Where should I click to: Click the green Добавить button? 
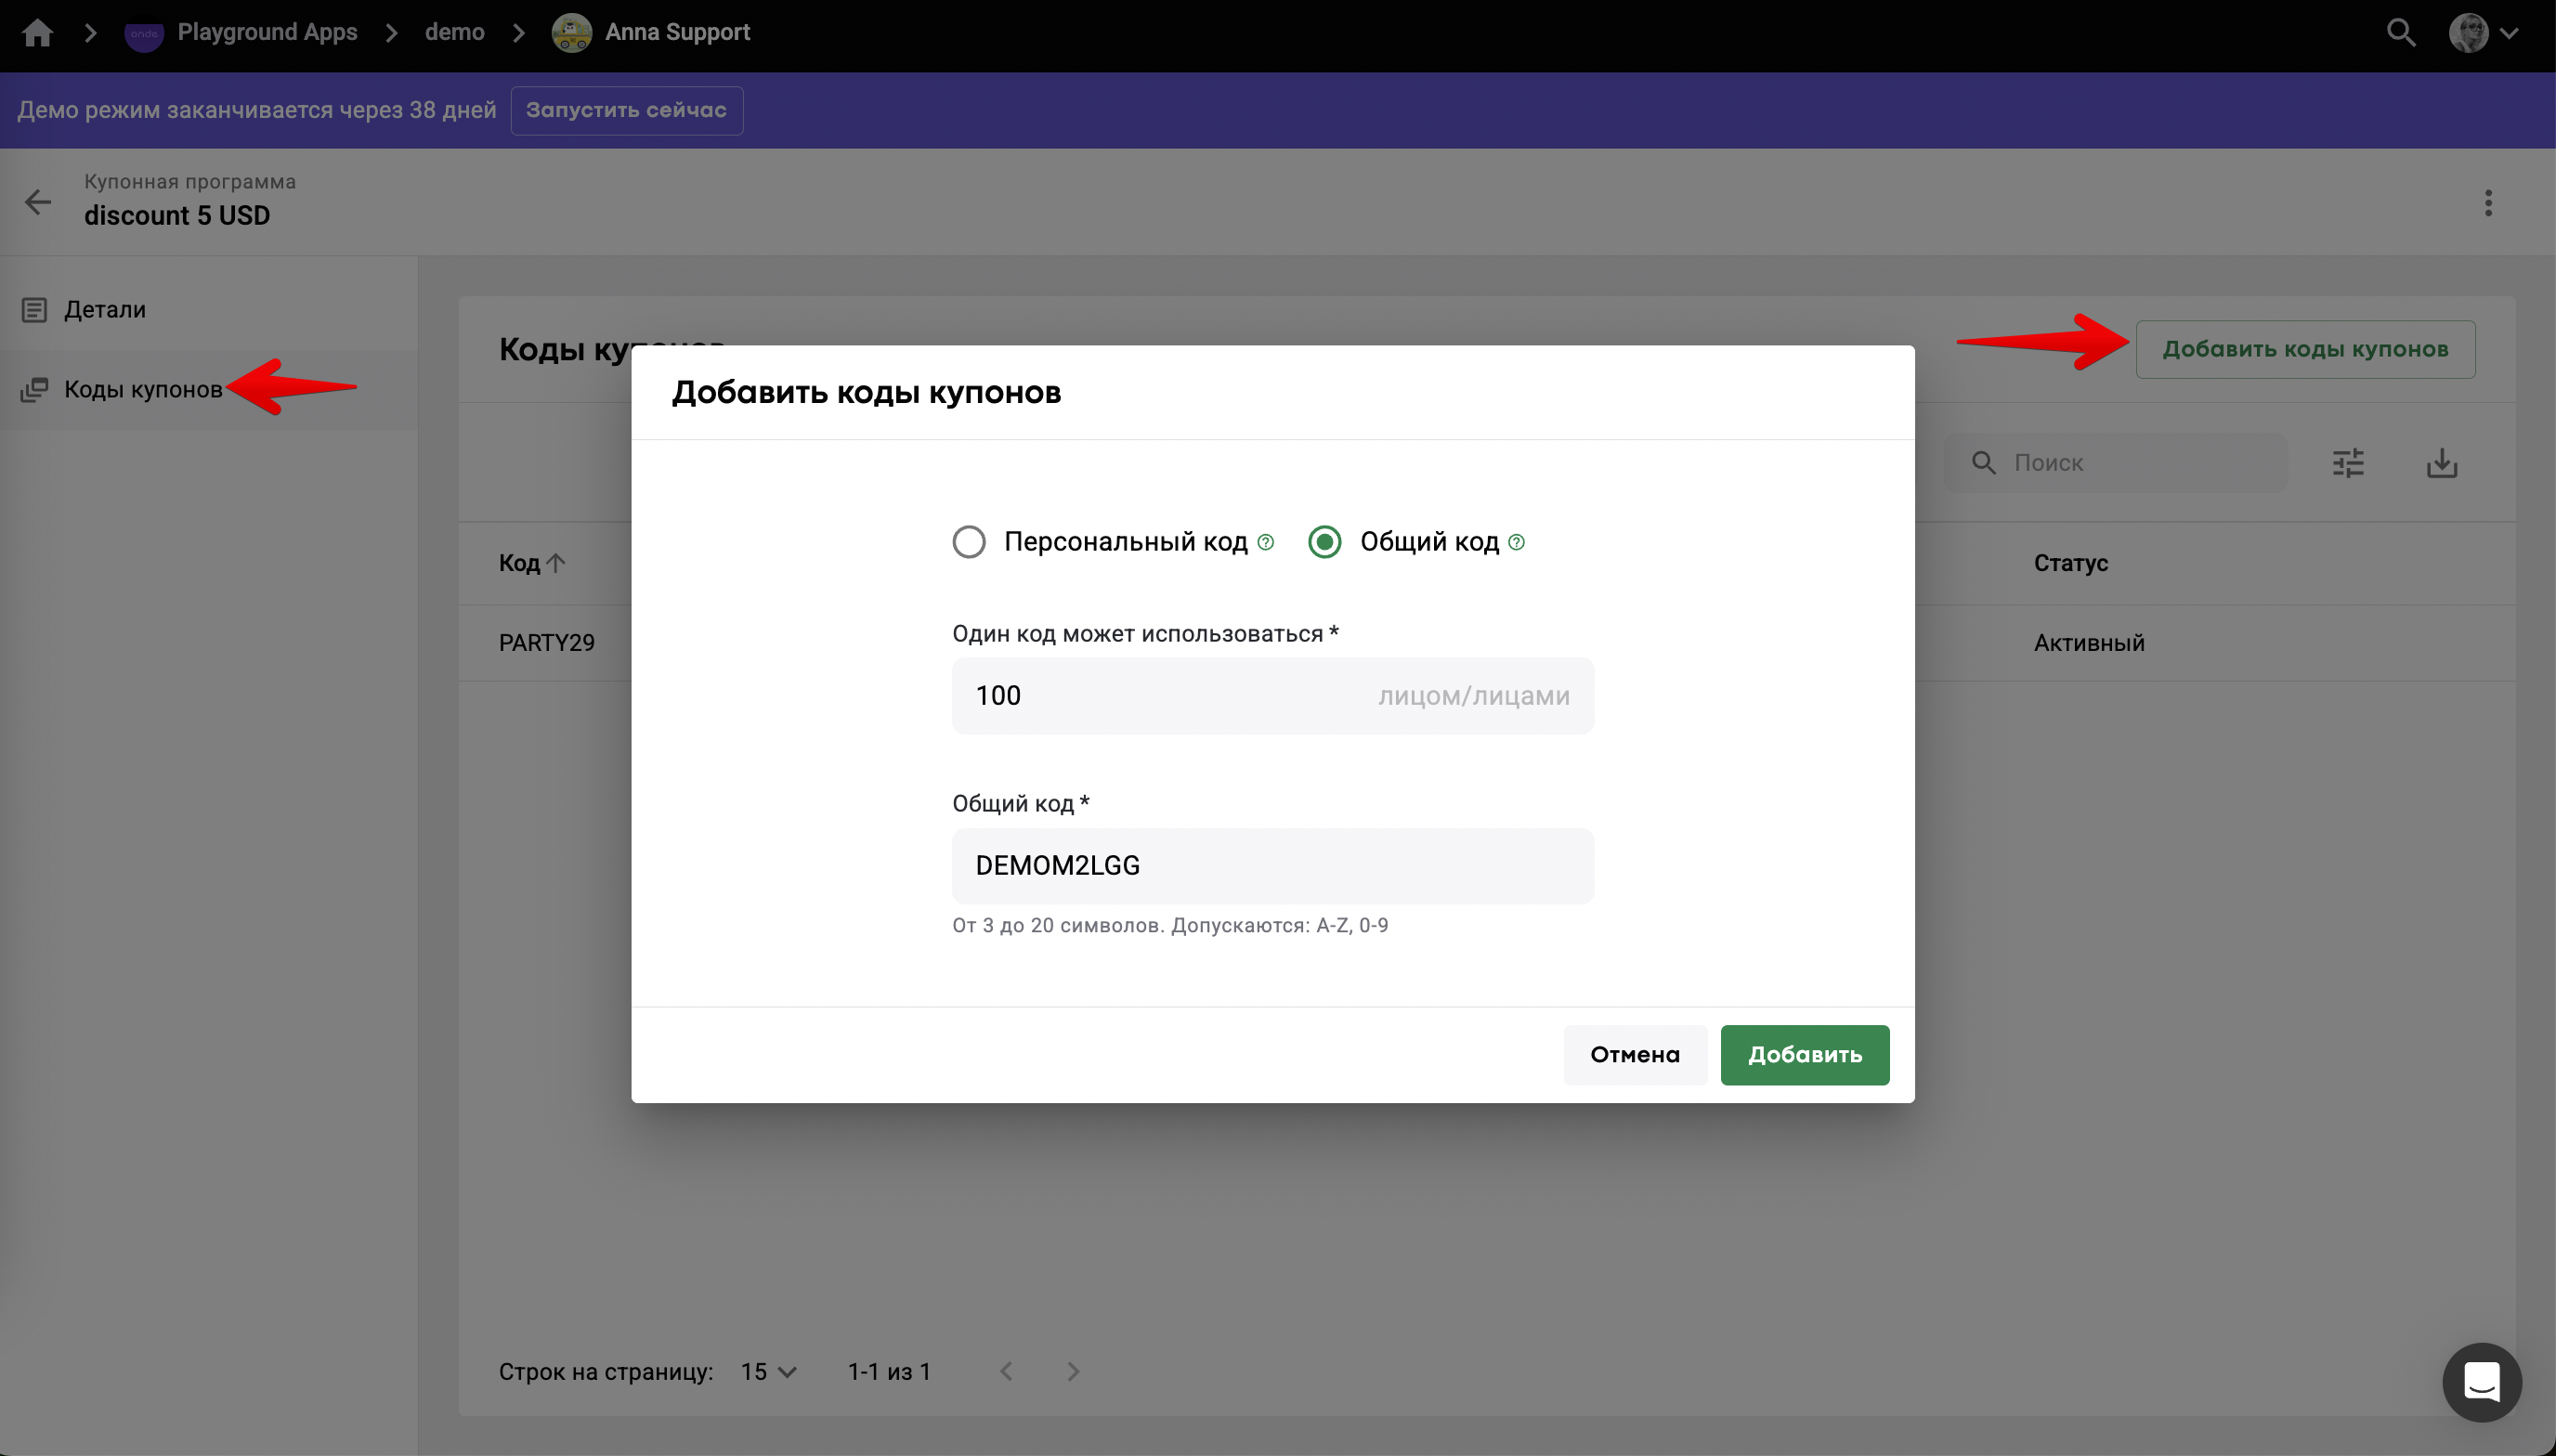click(x=1804, y=1054)
